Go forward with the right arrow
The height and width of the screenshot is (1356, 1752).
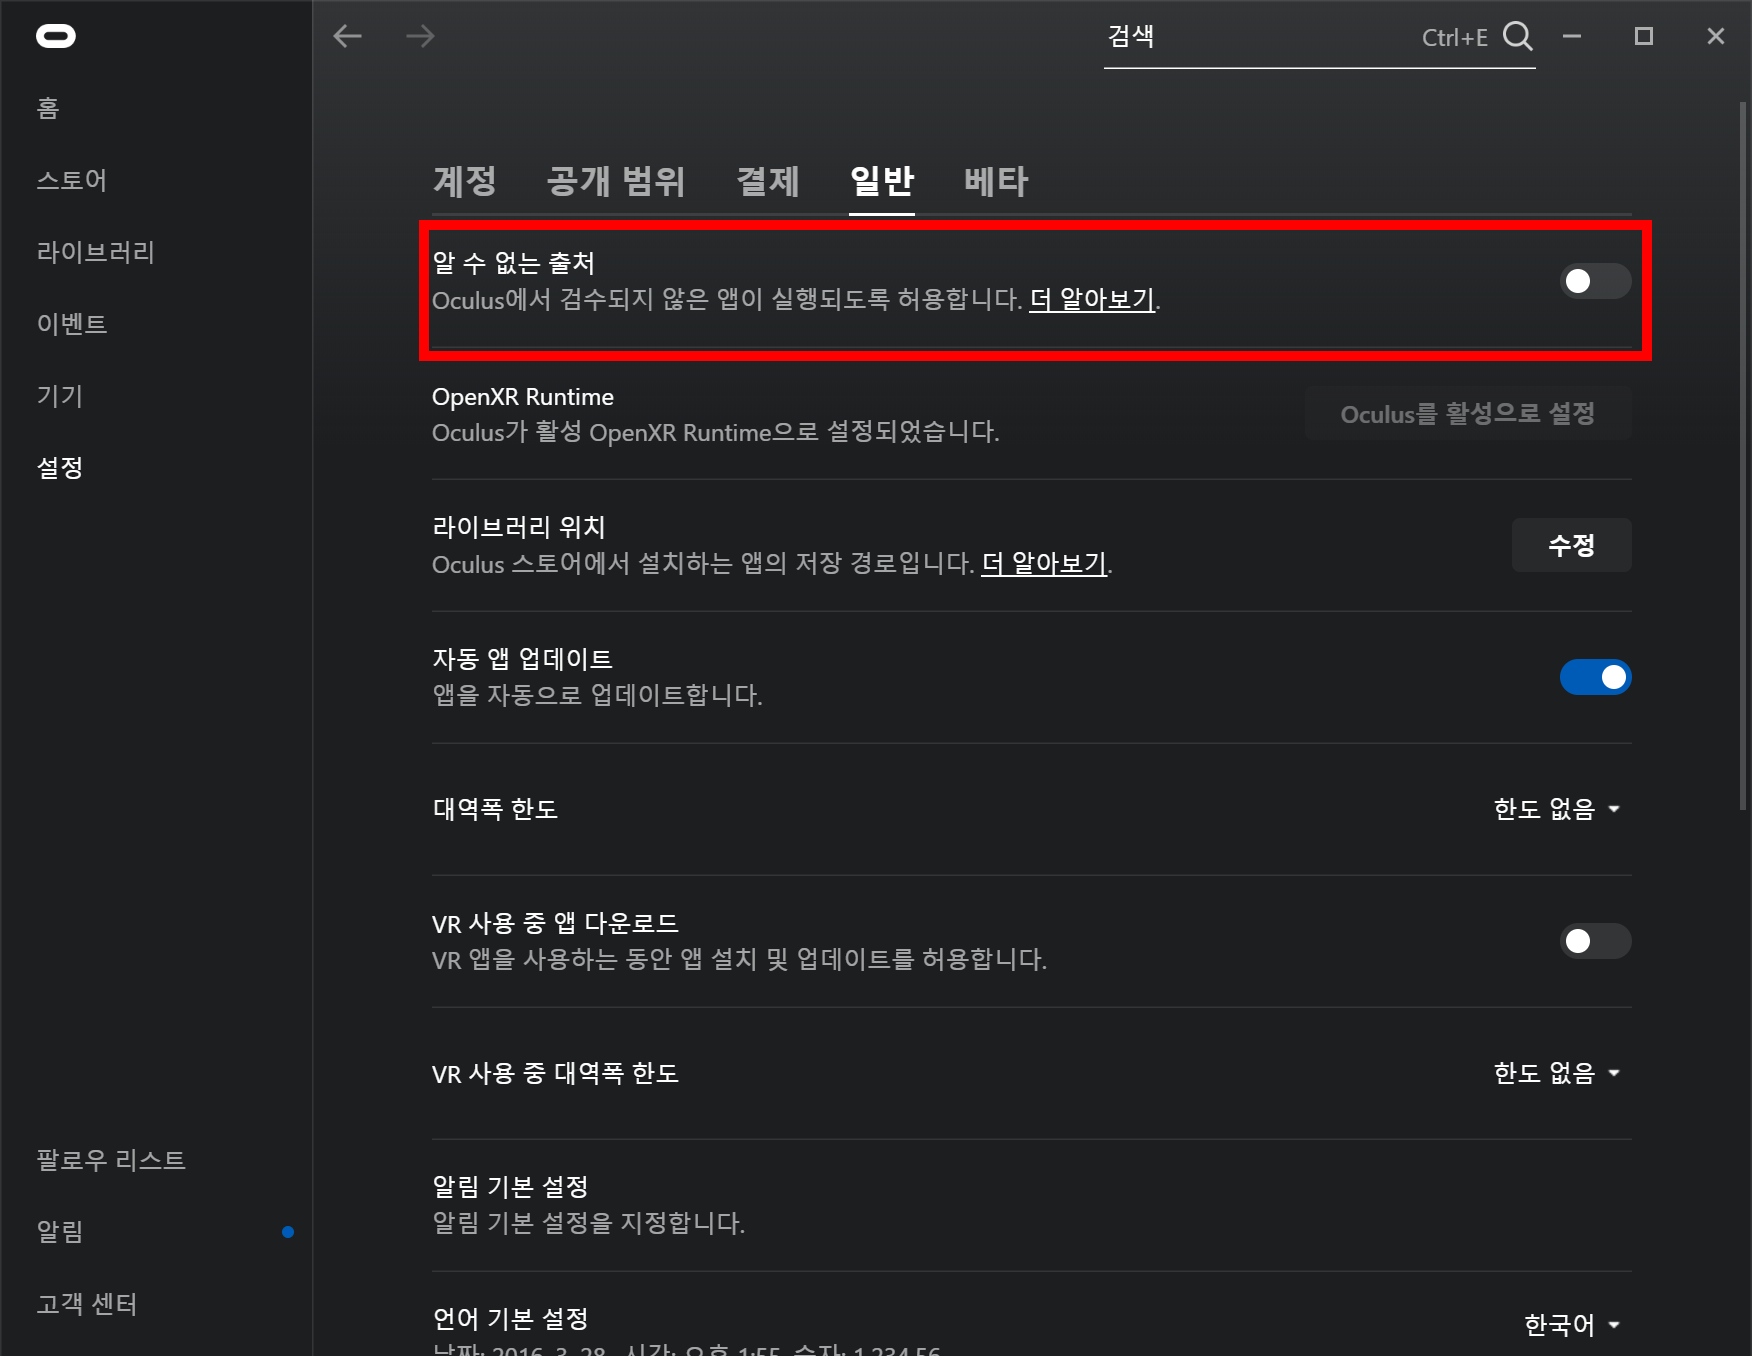coord(420,36)
